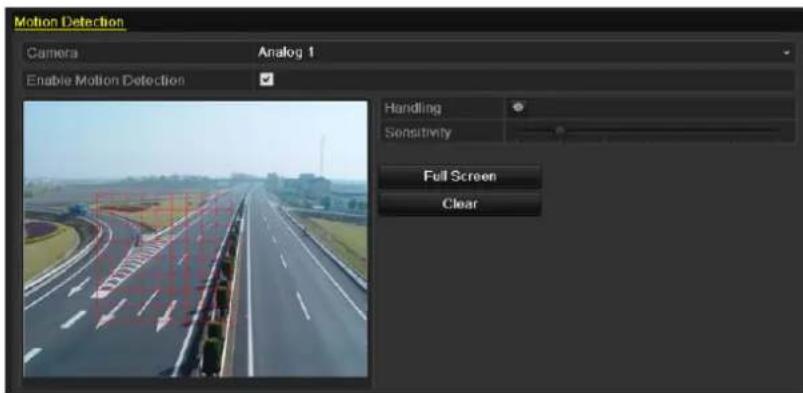Click the Enable Motion Detection label

pos(105,80)
